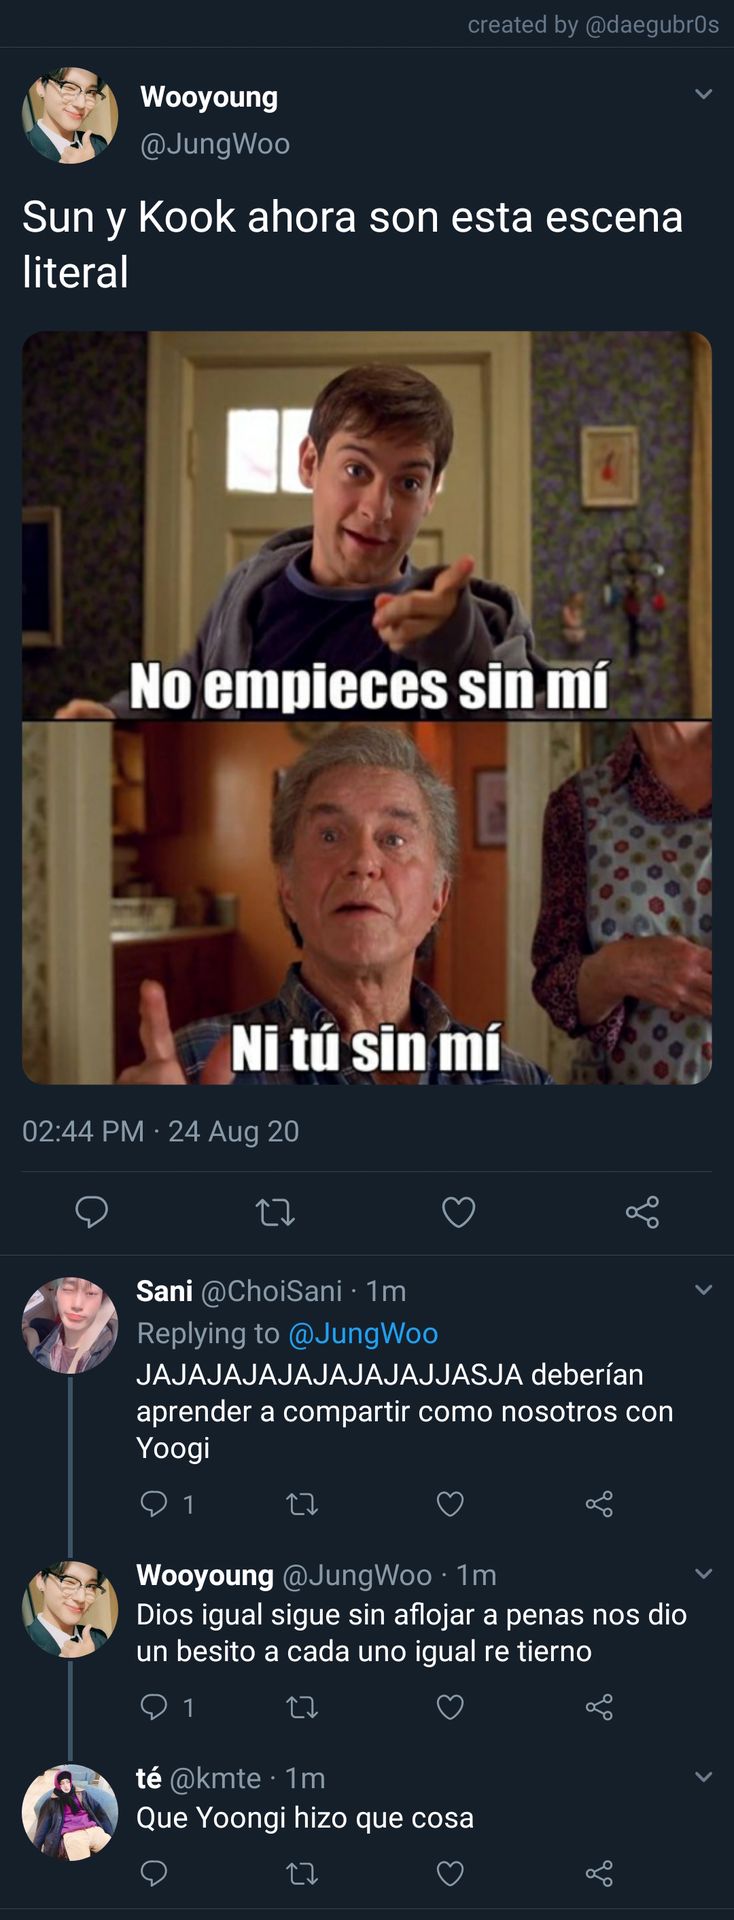The height and width of the screenshot is (1920, 734).
Task: Like Sani's reply about Yoogi
Action: (x=450, y=1504)
